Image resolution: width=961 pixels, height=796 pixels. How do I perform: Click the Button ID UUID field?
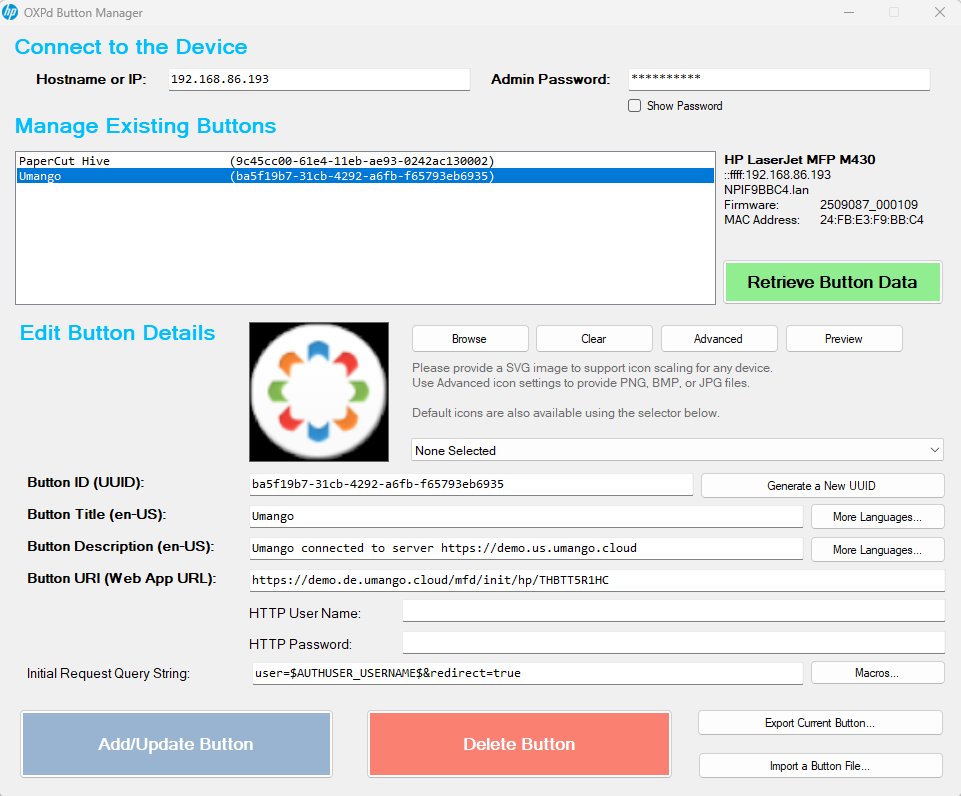(x=471, y=484)
